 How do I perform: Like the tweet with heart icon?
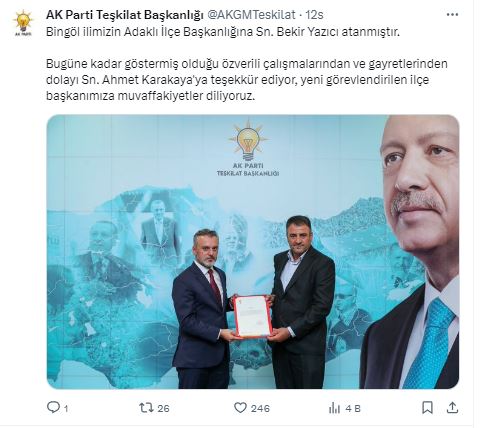point(240,408)
